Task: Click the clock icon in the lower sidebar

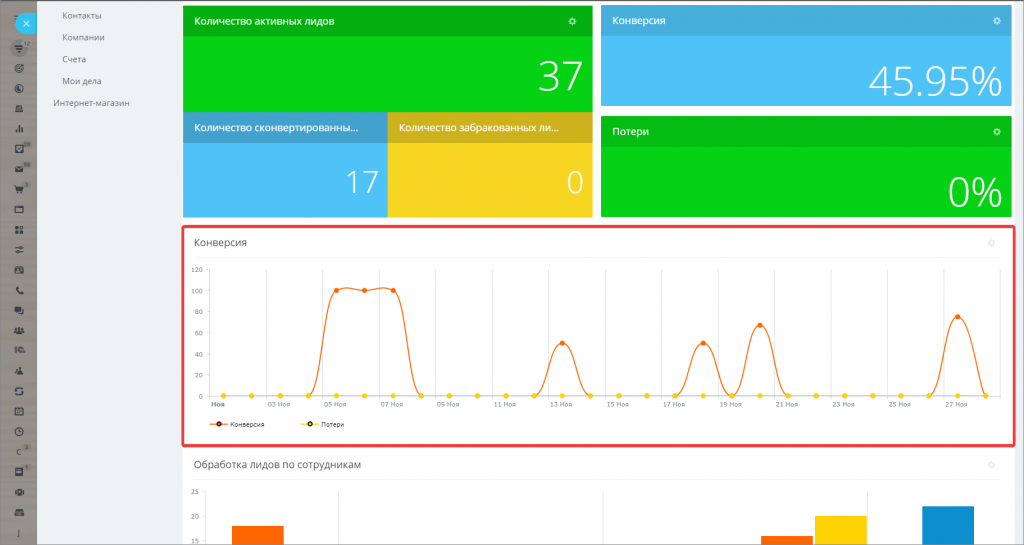Action: click(x=19, y=431)
